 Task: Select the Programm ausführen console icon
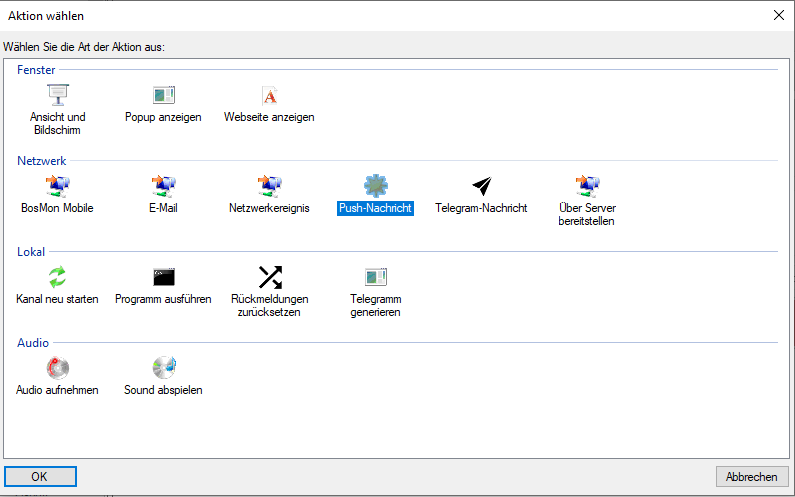tap(163, 276)
